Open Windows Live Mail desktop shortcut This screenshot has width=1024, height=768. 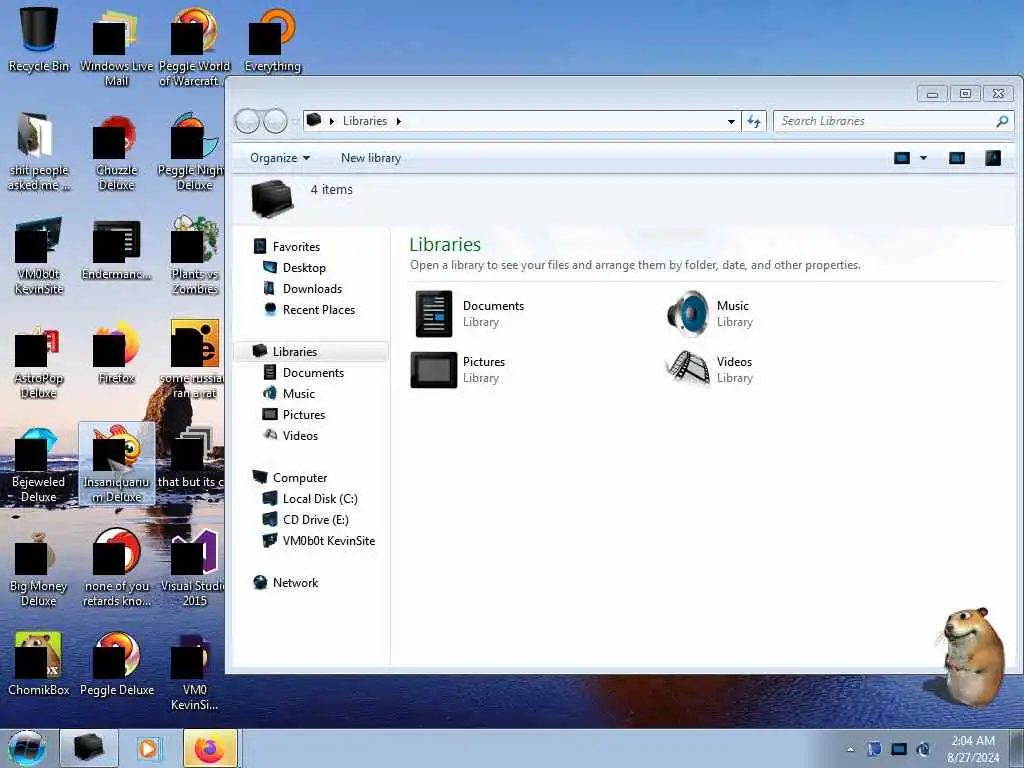click(116, 47)
